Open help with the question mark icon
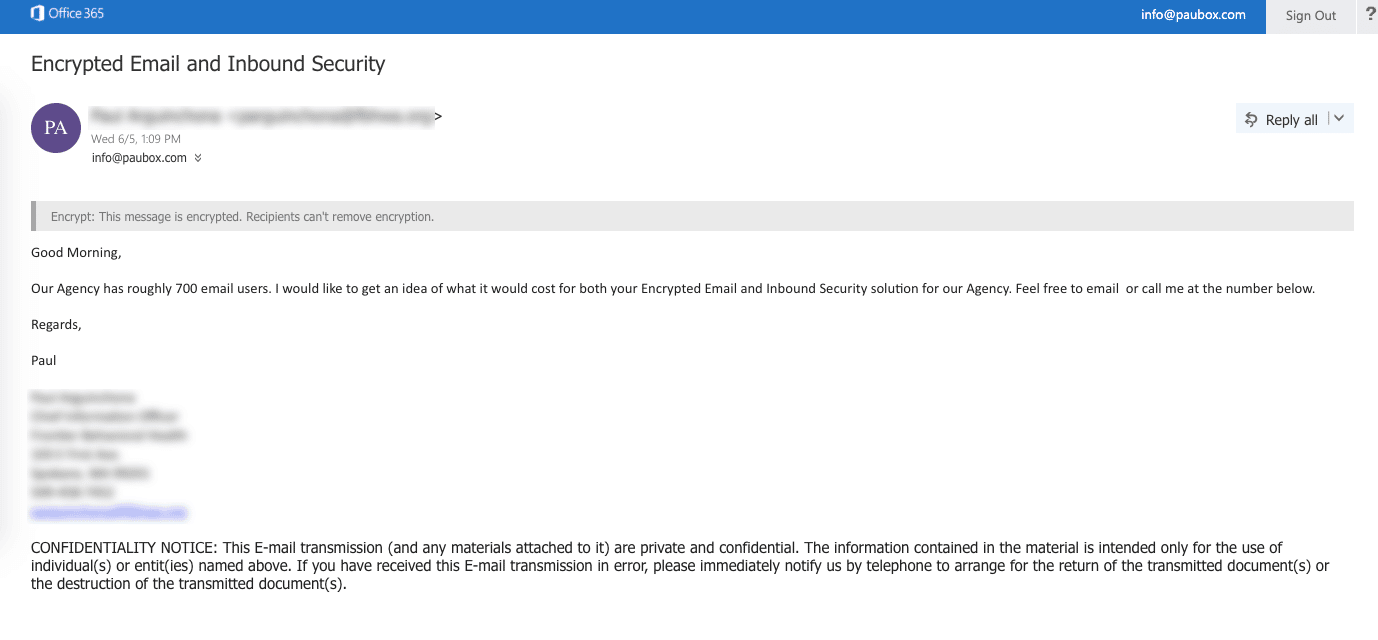 click(x=1370, y=15)
